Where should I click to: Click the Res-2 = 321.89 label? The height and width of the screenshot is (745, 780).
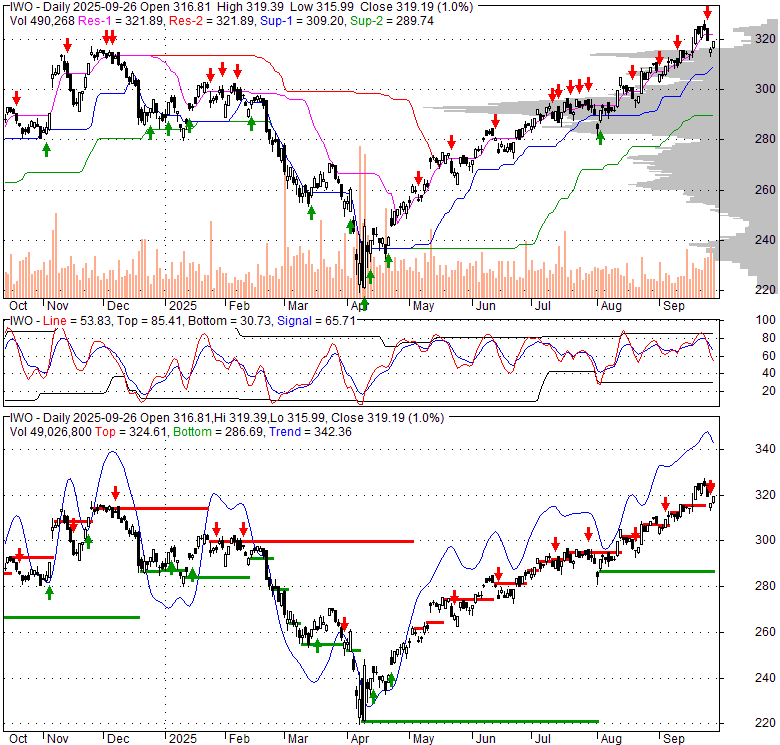pos(211,21)
